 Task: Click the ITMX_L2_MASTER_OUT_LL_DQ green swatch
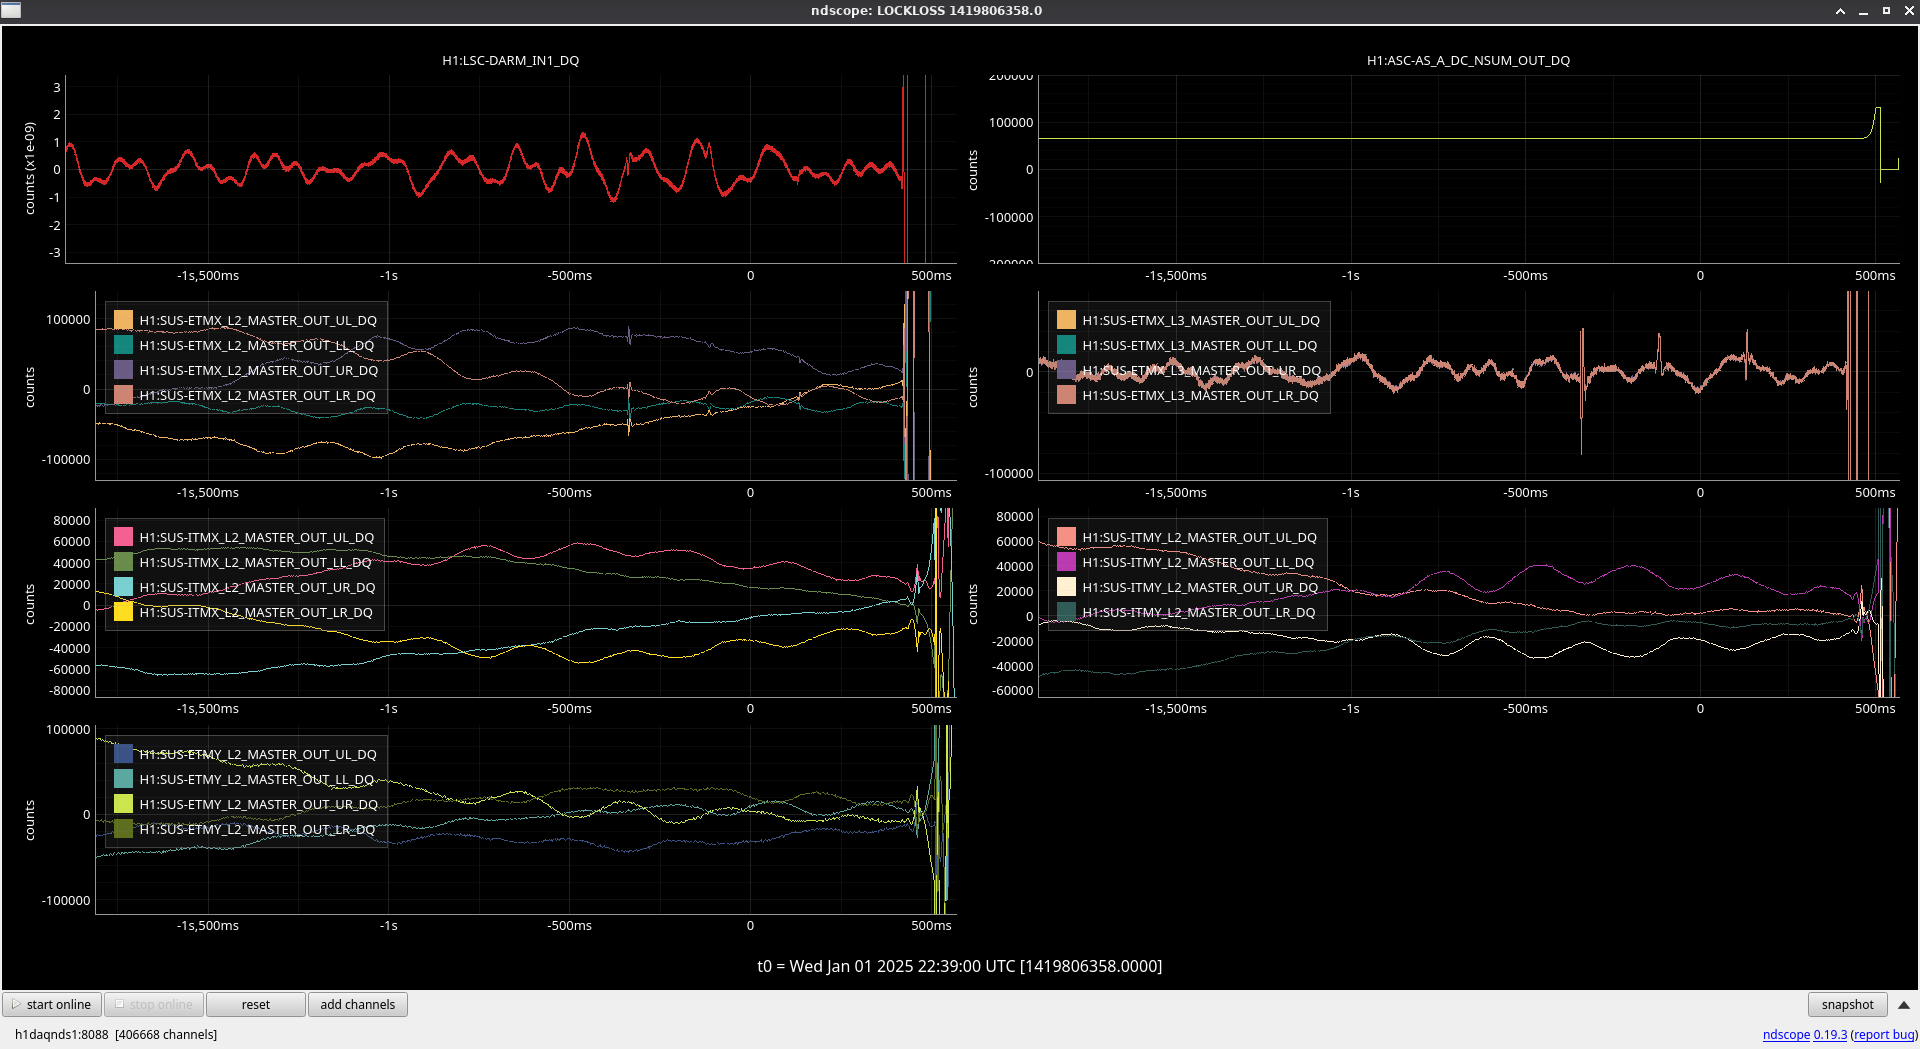[x=123, y=562]
